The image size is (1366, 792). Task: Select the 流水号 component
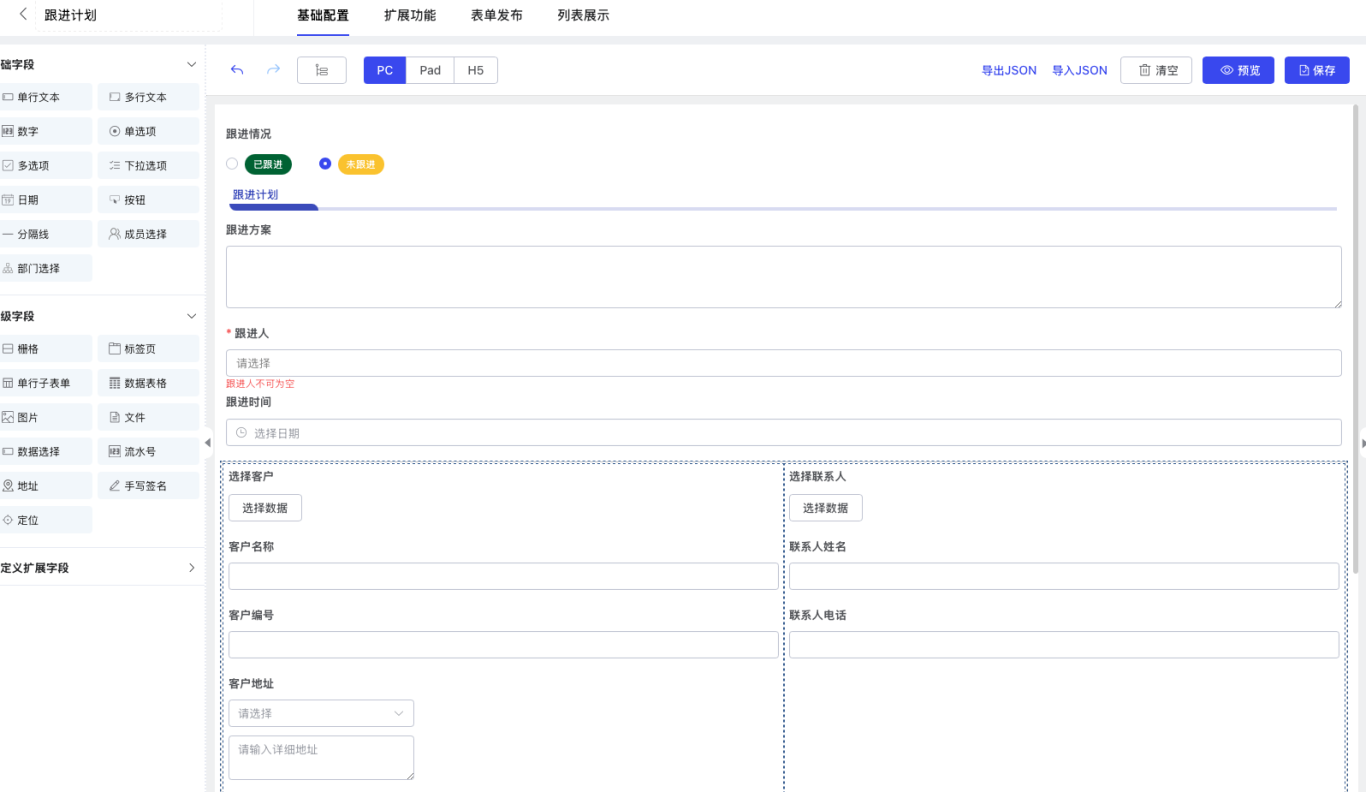coord(148,452)
